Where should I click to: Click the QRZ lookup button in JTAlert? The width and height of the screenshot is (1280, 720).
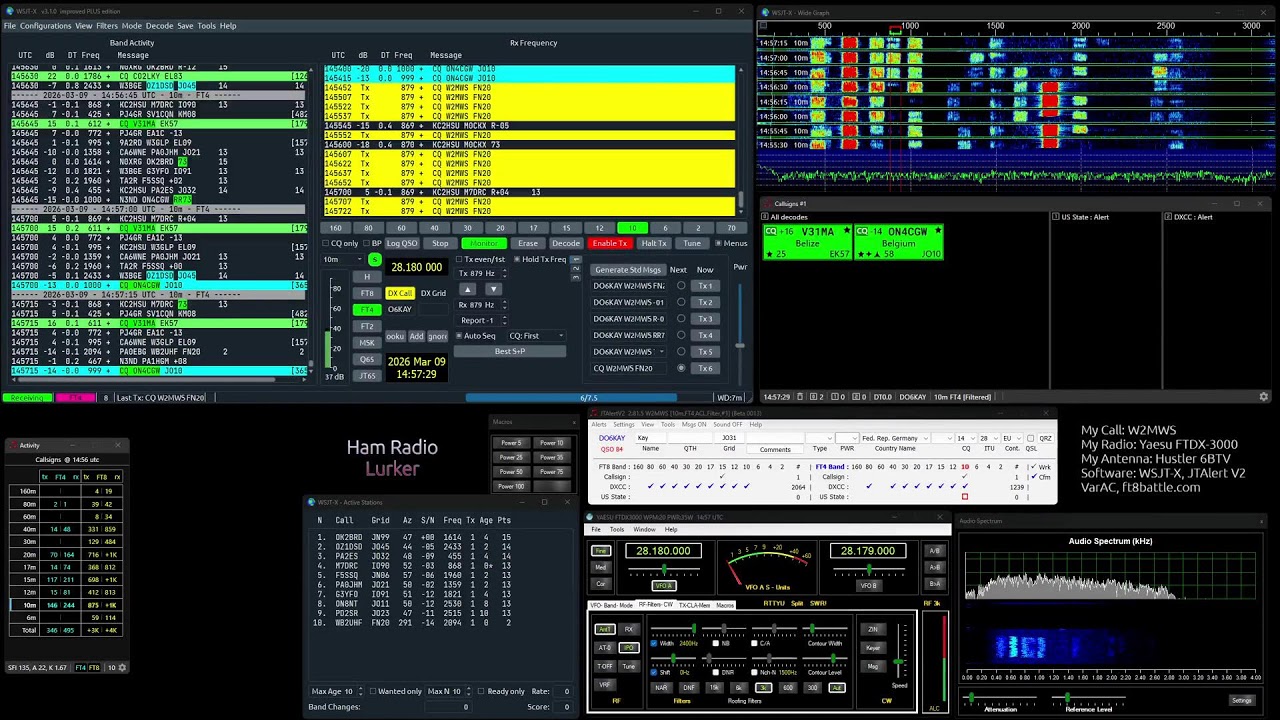1044,438
